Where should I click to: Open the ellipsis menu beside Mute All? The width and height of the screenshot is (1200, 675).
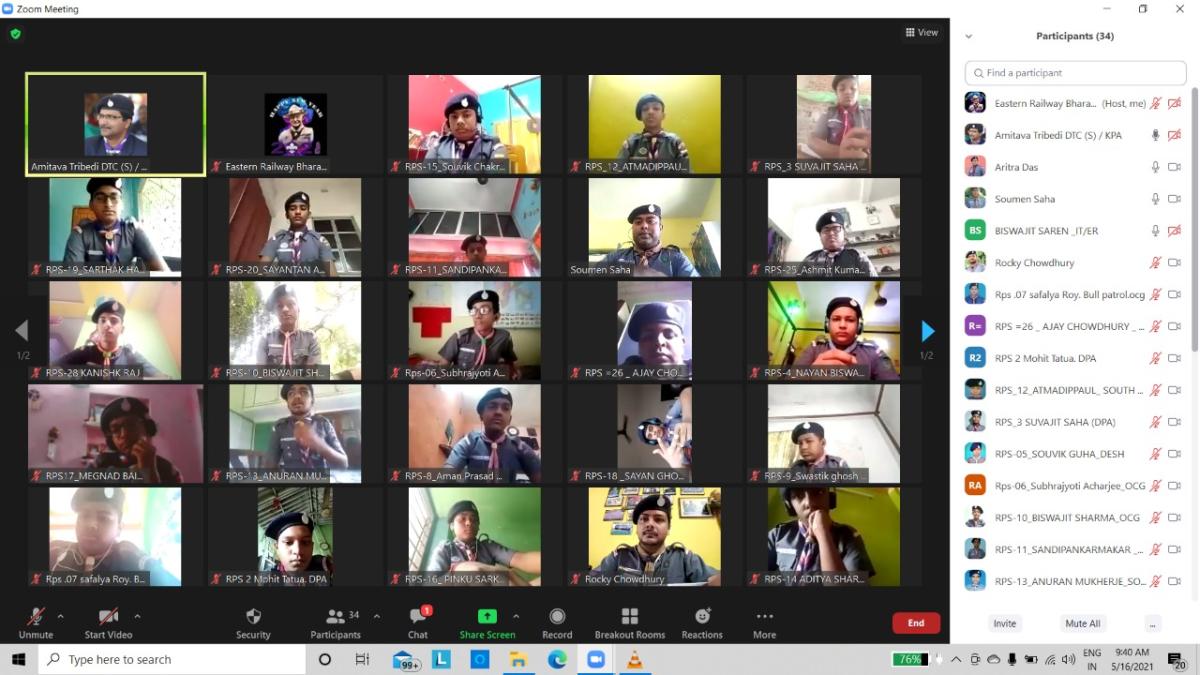[1153, 623]
